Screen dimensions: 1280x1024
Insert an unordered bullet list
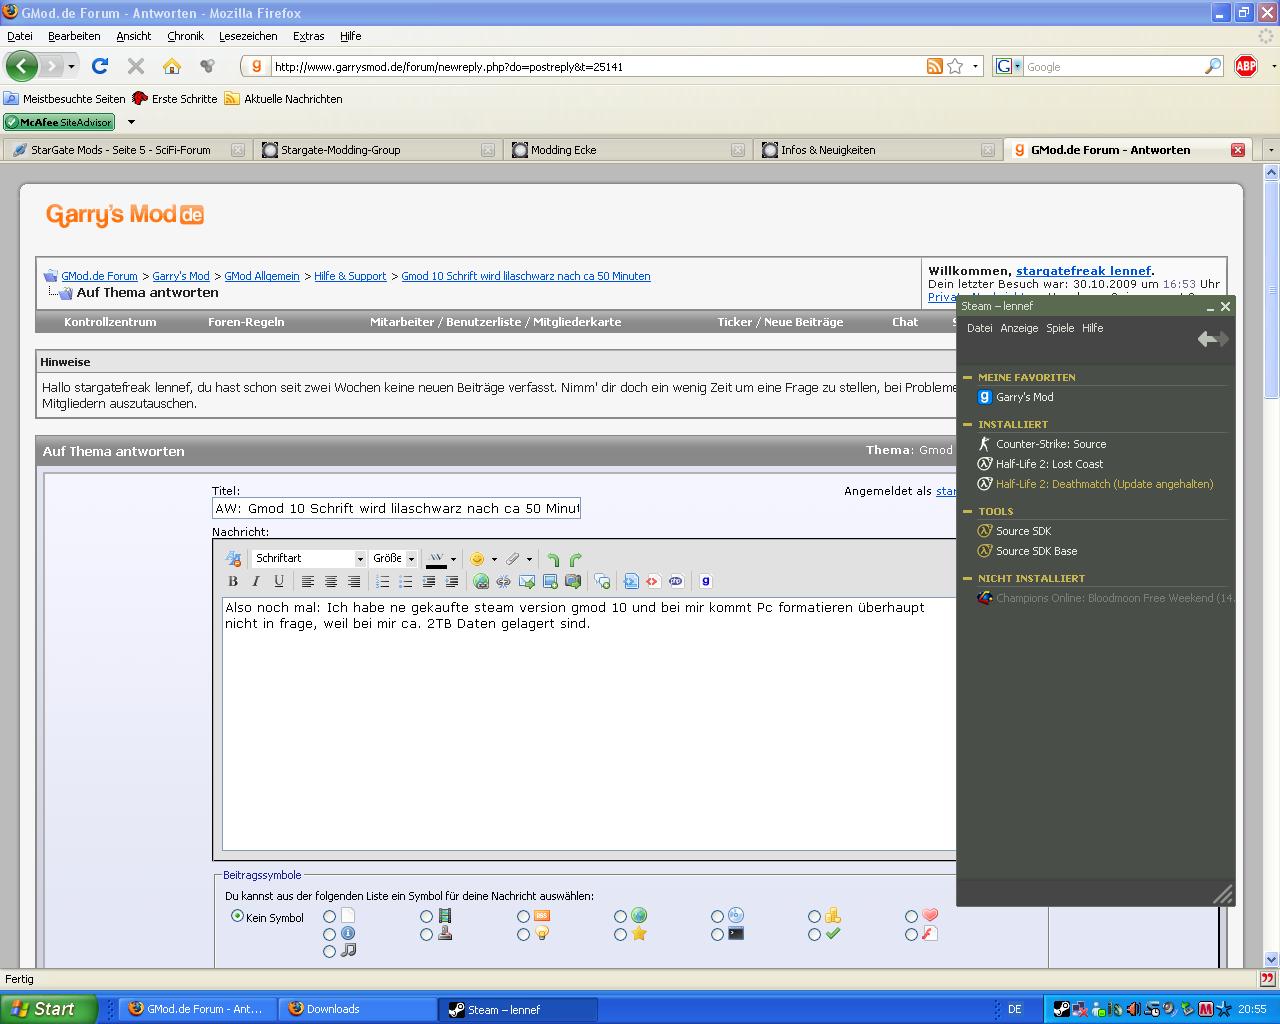coord(406,581)
